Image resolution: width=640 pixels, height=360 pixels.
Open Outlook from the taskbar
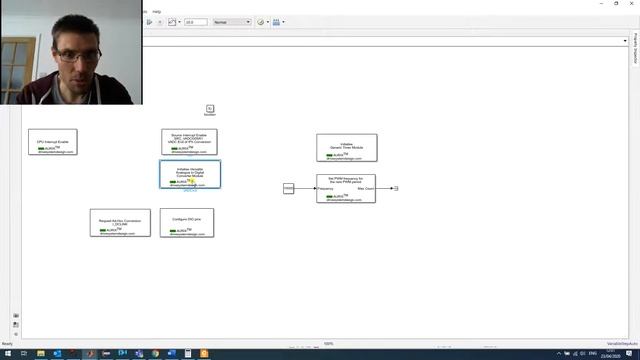(x=57, y=353)
